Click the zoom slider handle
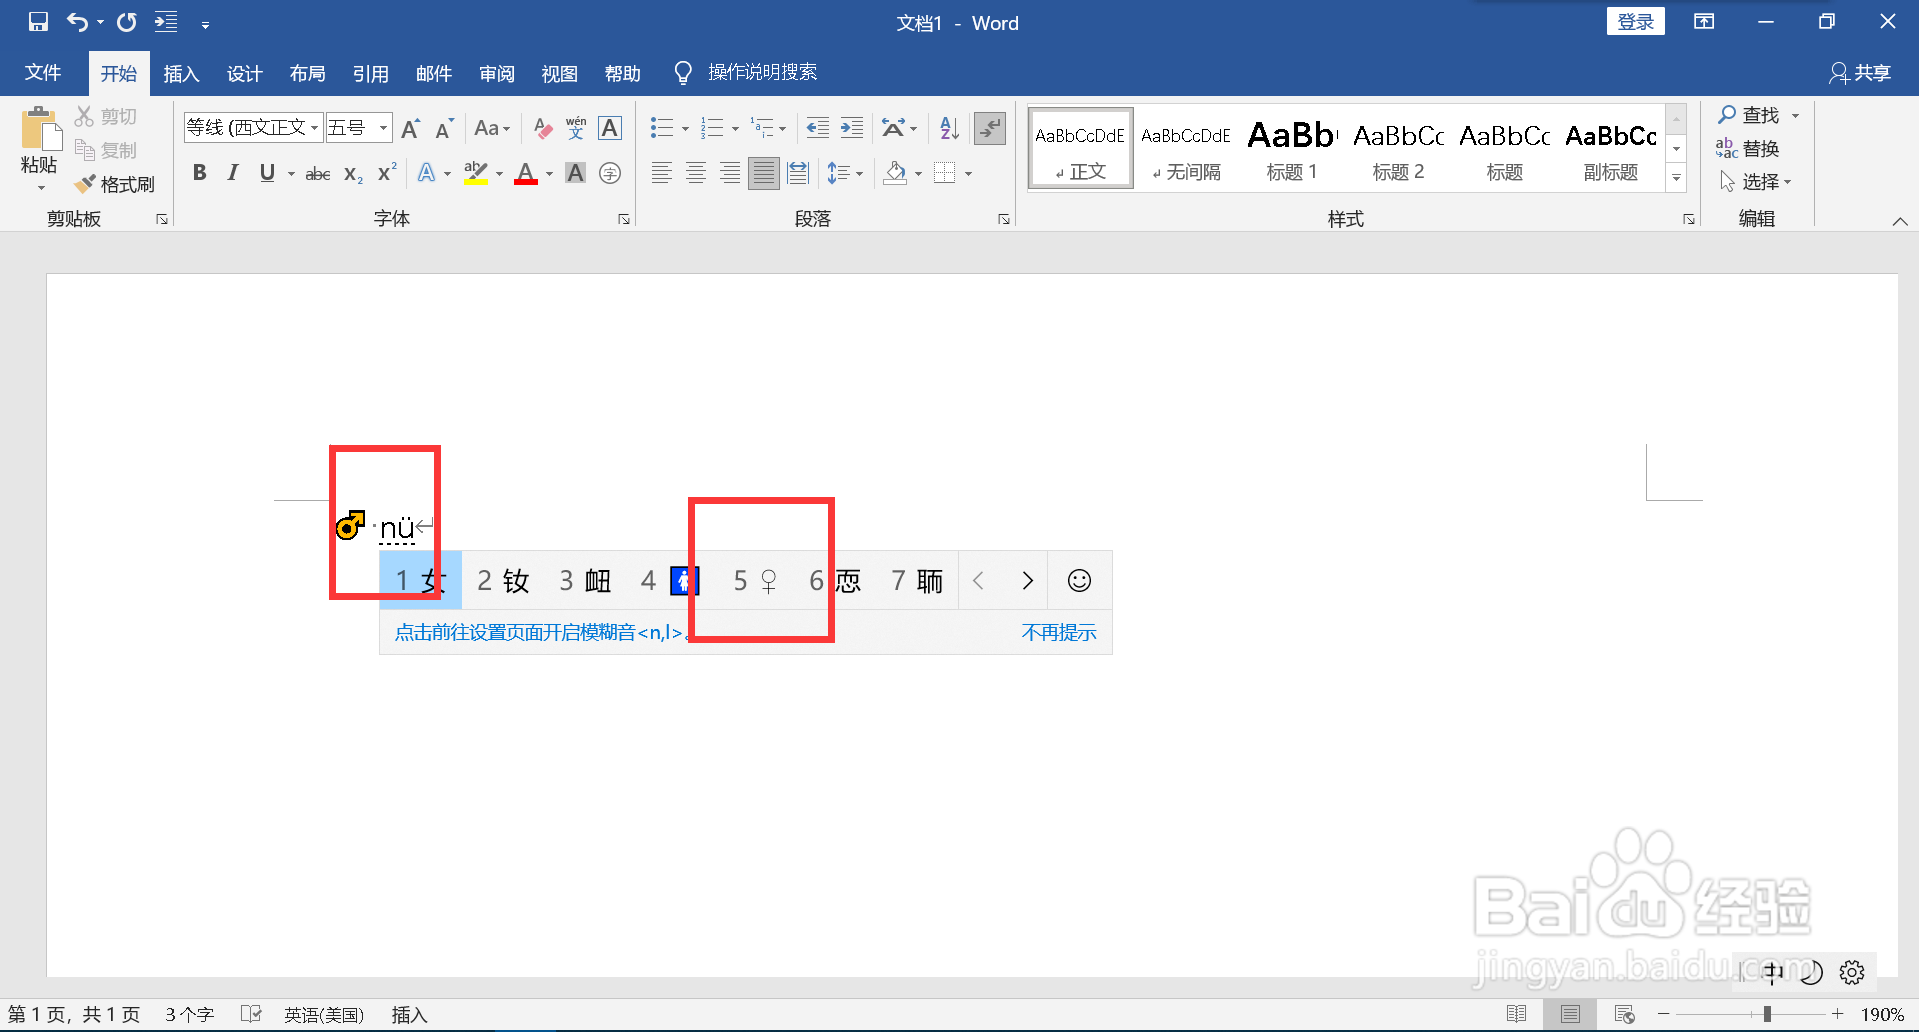1919x1032 pixels. click(x=1767, y=1014)
